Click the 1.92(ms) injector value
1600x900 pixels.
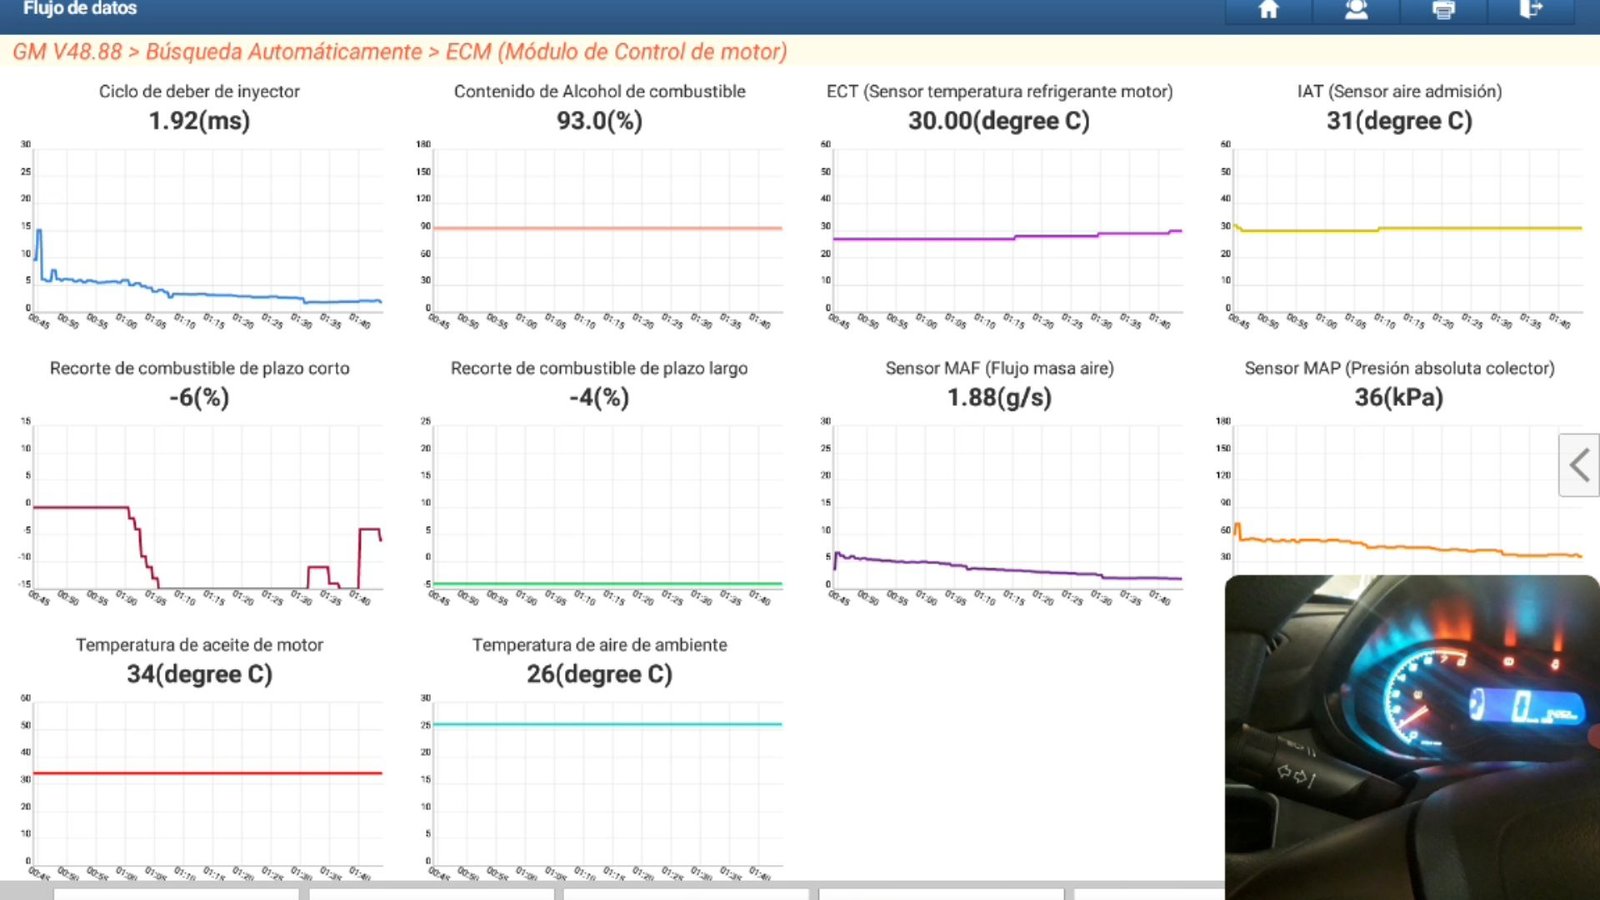point(199,121)
